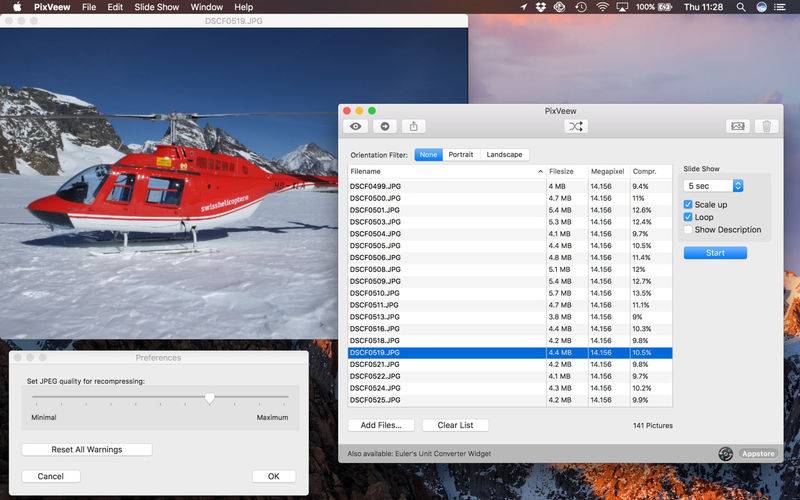Select the highlighted row DSCF0519.JPG
Viewport: 800px width, 500px height.
pyautogui.click(x=510, y=353)
